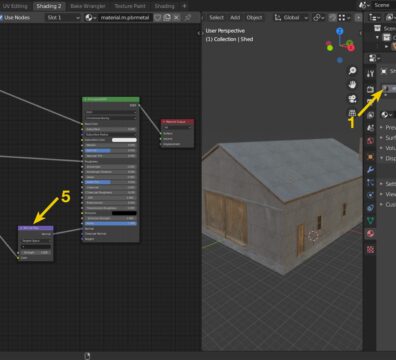Toggle fake user shield for material
The height and width of the screenshot is (360, 396).
pyautogui.click(x=158, y=17)
